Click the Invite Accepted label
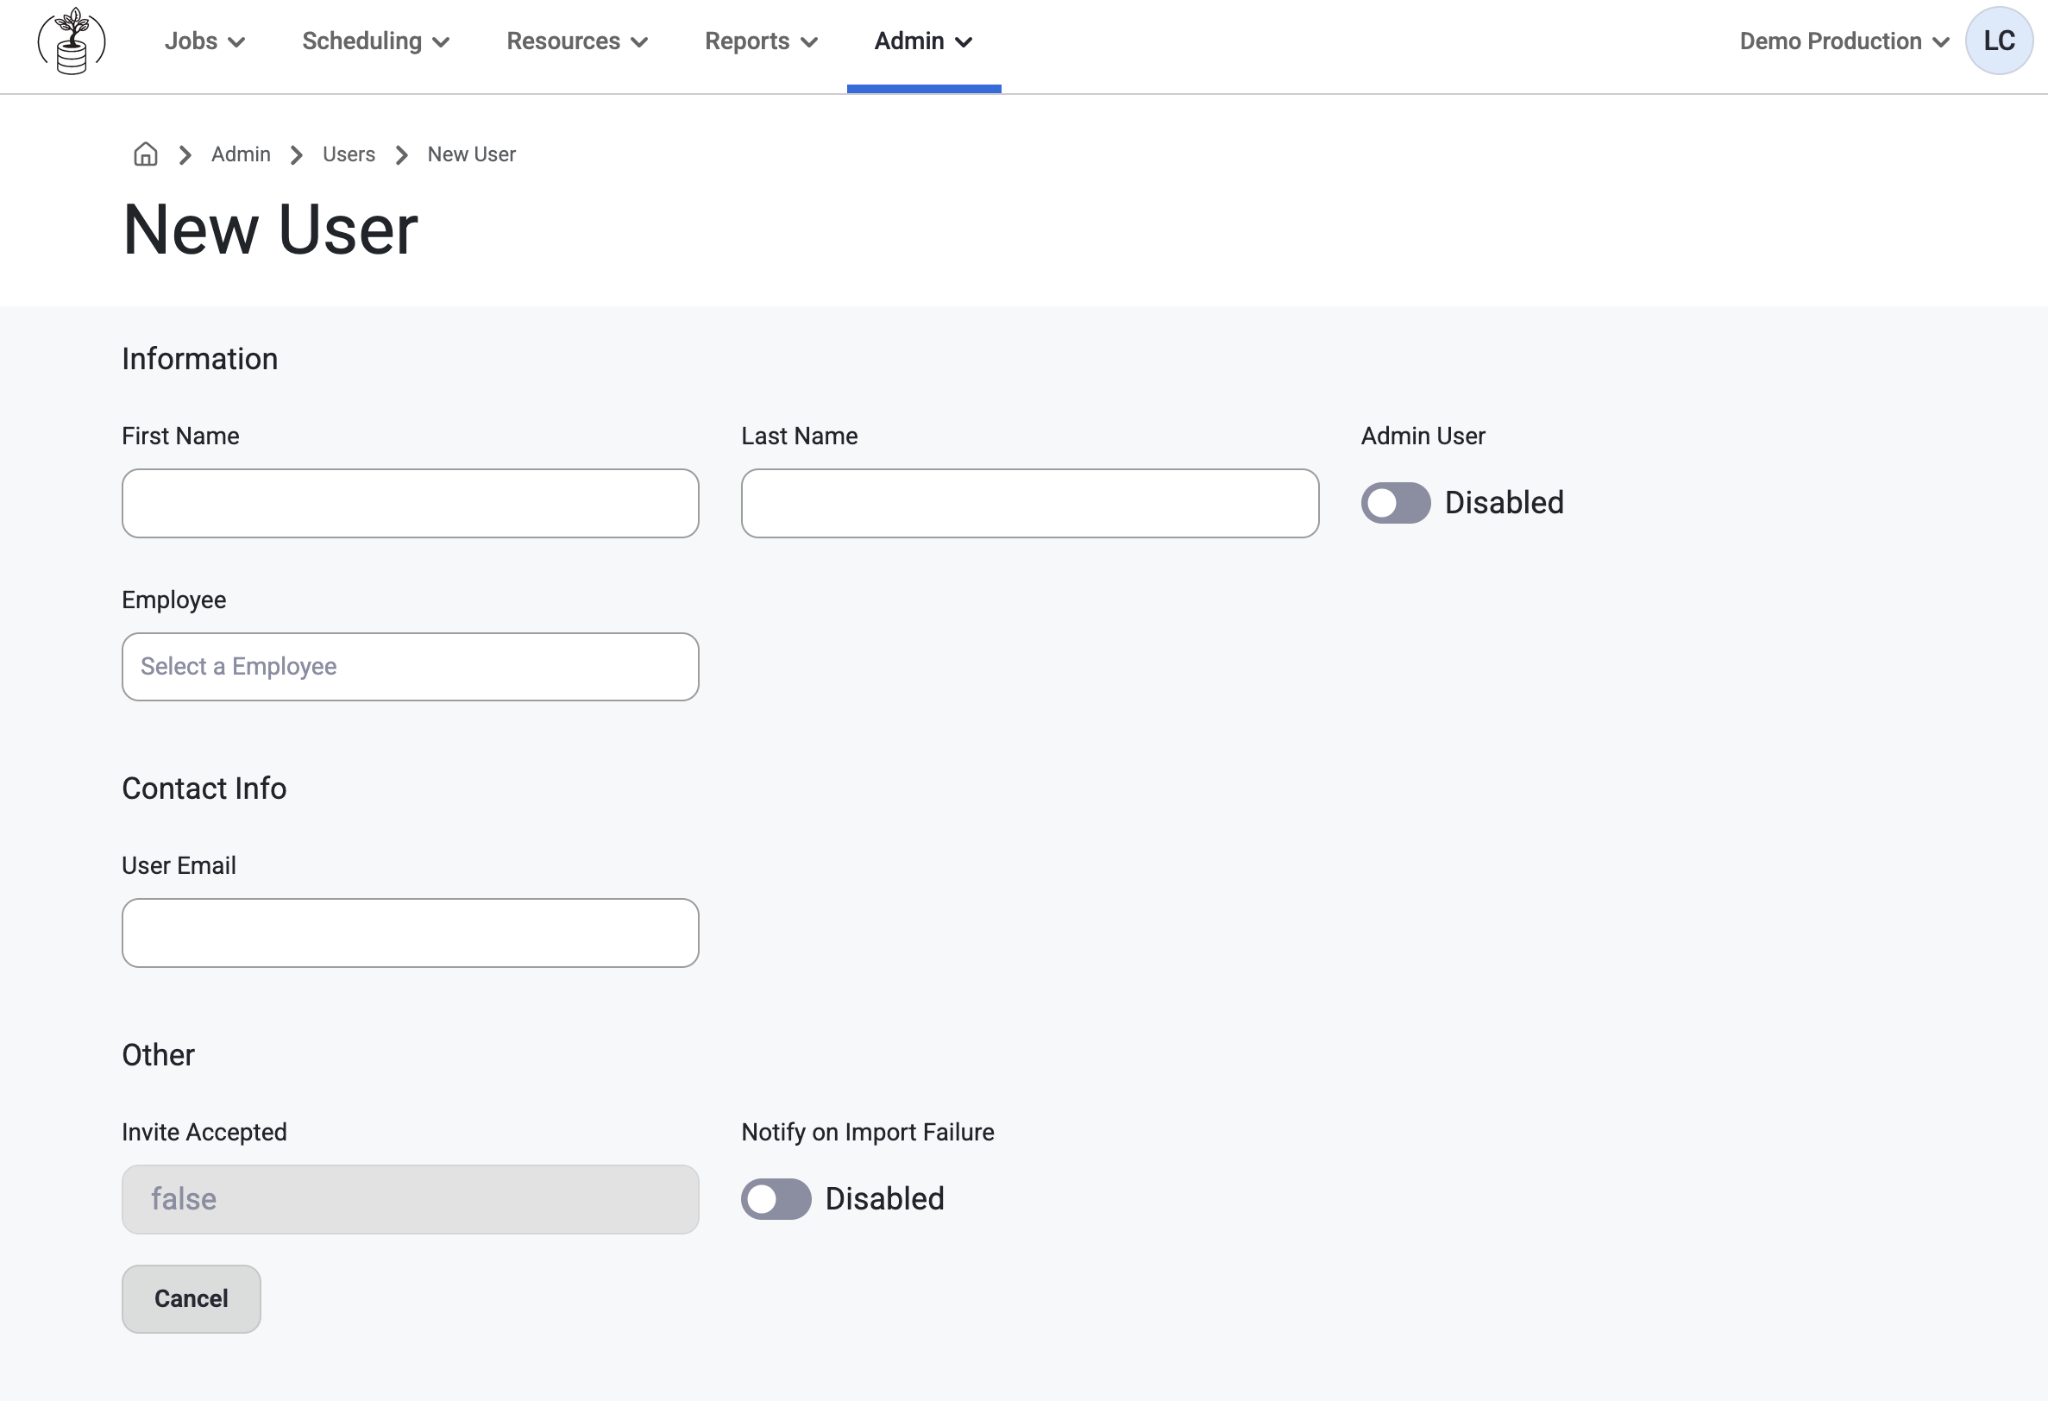This screenshot has width=2048, height=1401. pyautogui.click(x=204, y=1132)
